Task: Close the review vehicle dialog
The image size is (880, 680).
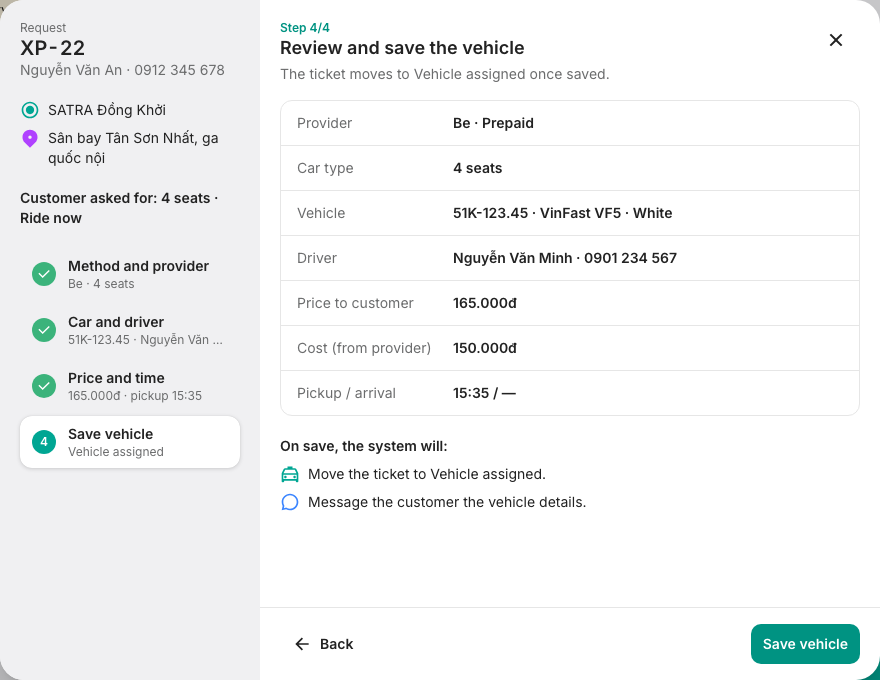Action: (x=836, y=40)
